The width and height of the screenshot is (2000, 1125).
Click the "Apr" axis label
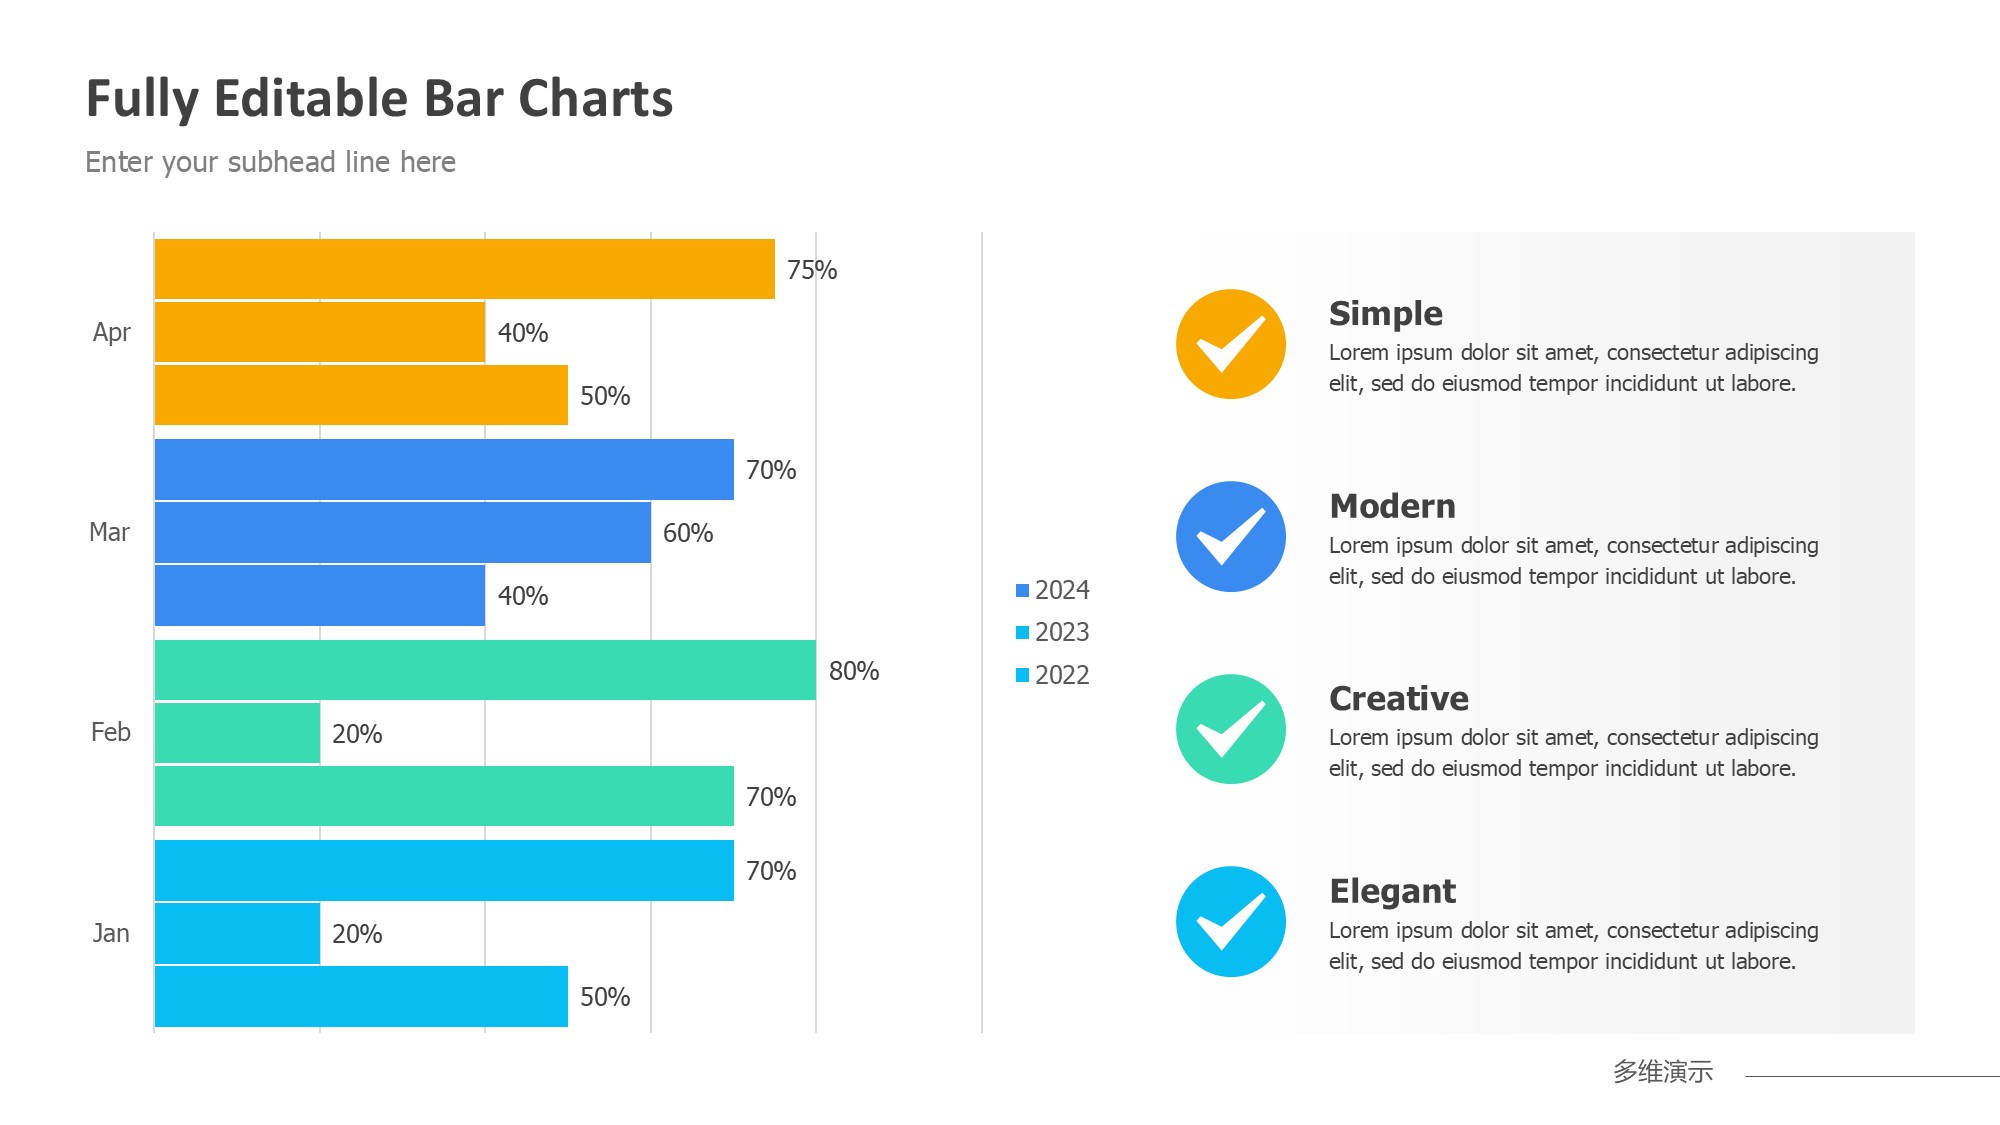[x=111, y=333]
